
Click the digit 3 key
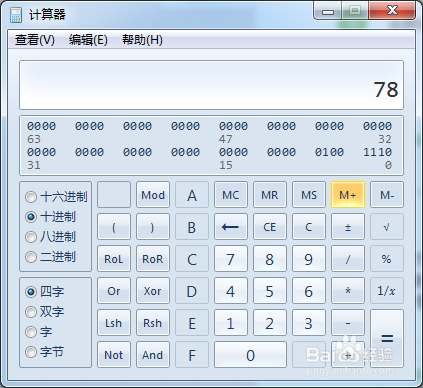(309, 323)
